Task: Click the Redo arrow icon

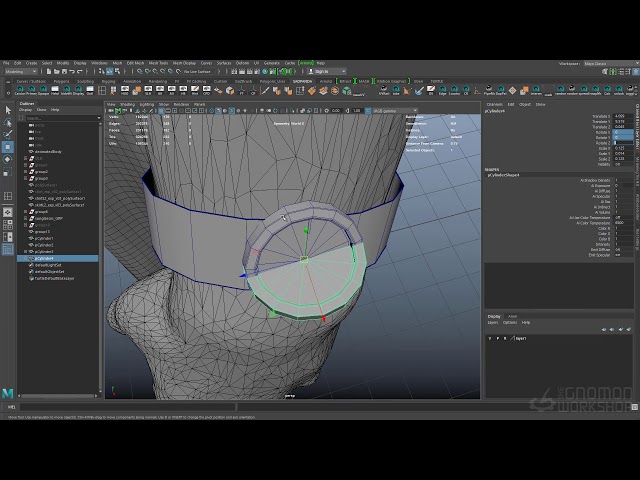Action: (x=80, y=71)
